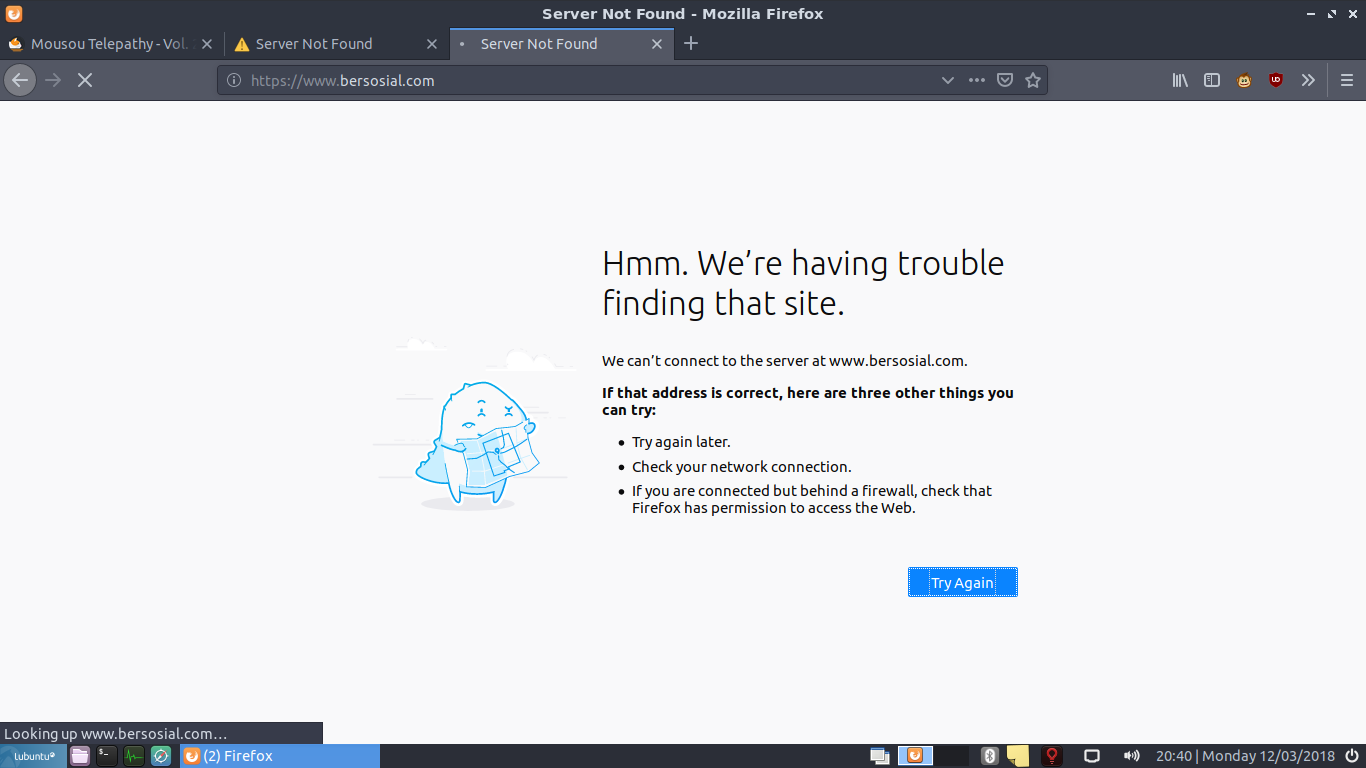Click the Try Again button

(x=962, y=582)
